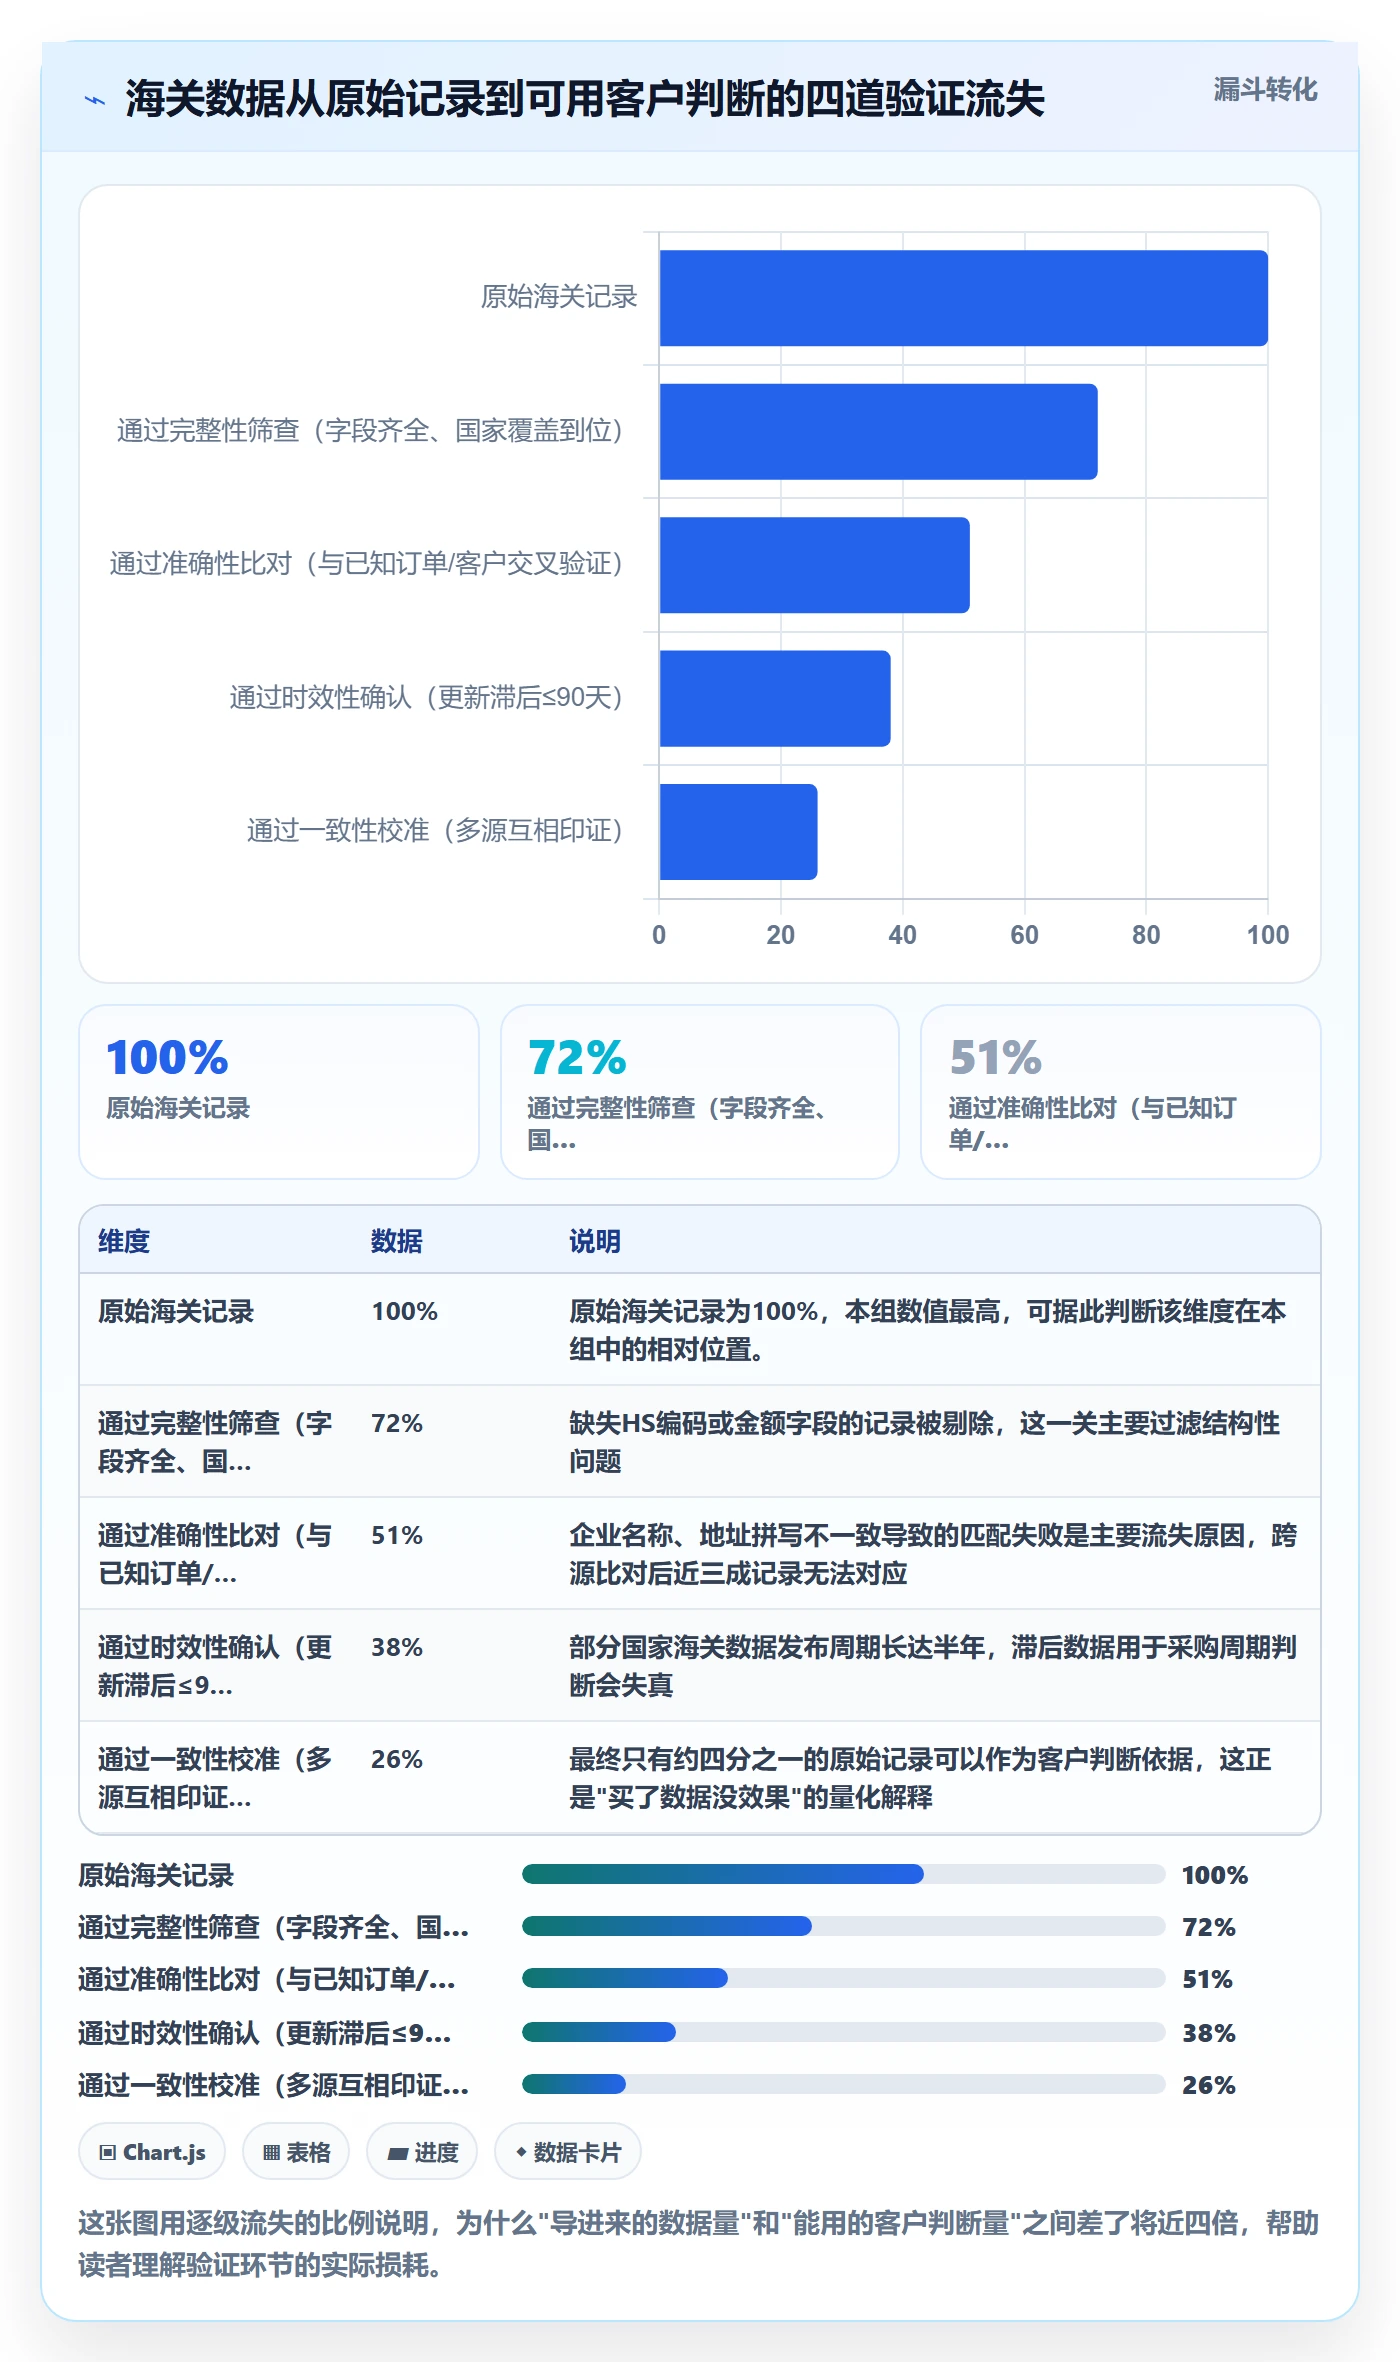Screen dimensions: 1400x2362
Task: Select the 51% cell in table
Action: pyautogui.click(x=397, y=1535)
